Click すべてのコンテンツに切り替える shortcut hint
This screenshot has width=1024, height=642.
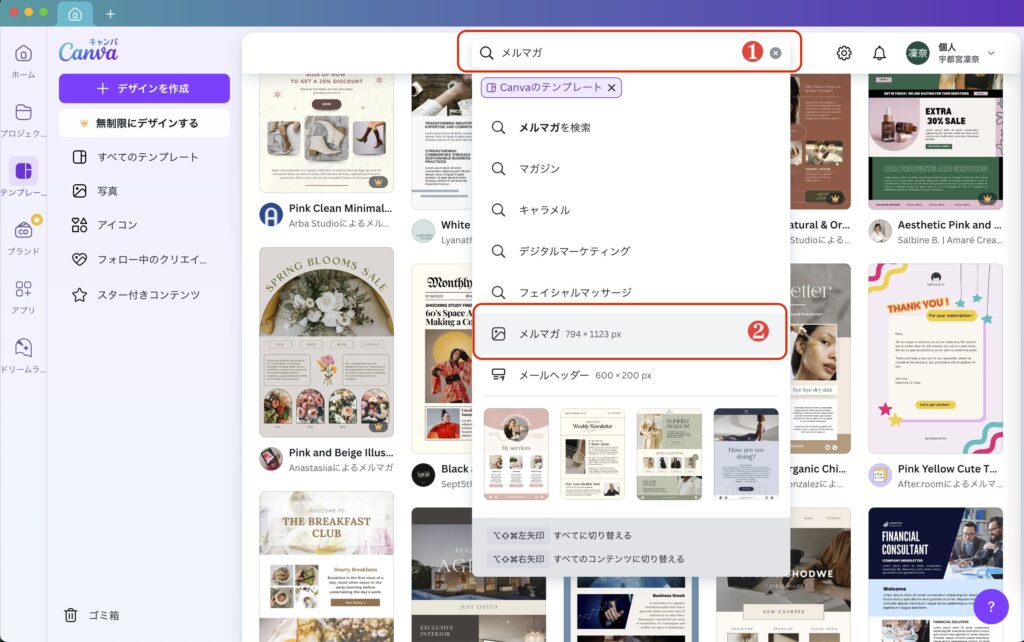(619, 559)
